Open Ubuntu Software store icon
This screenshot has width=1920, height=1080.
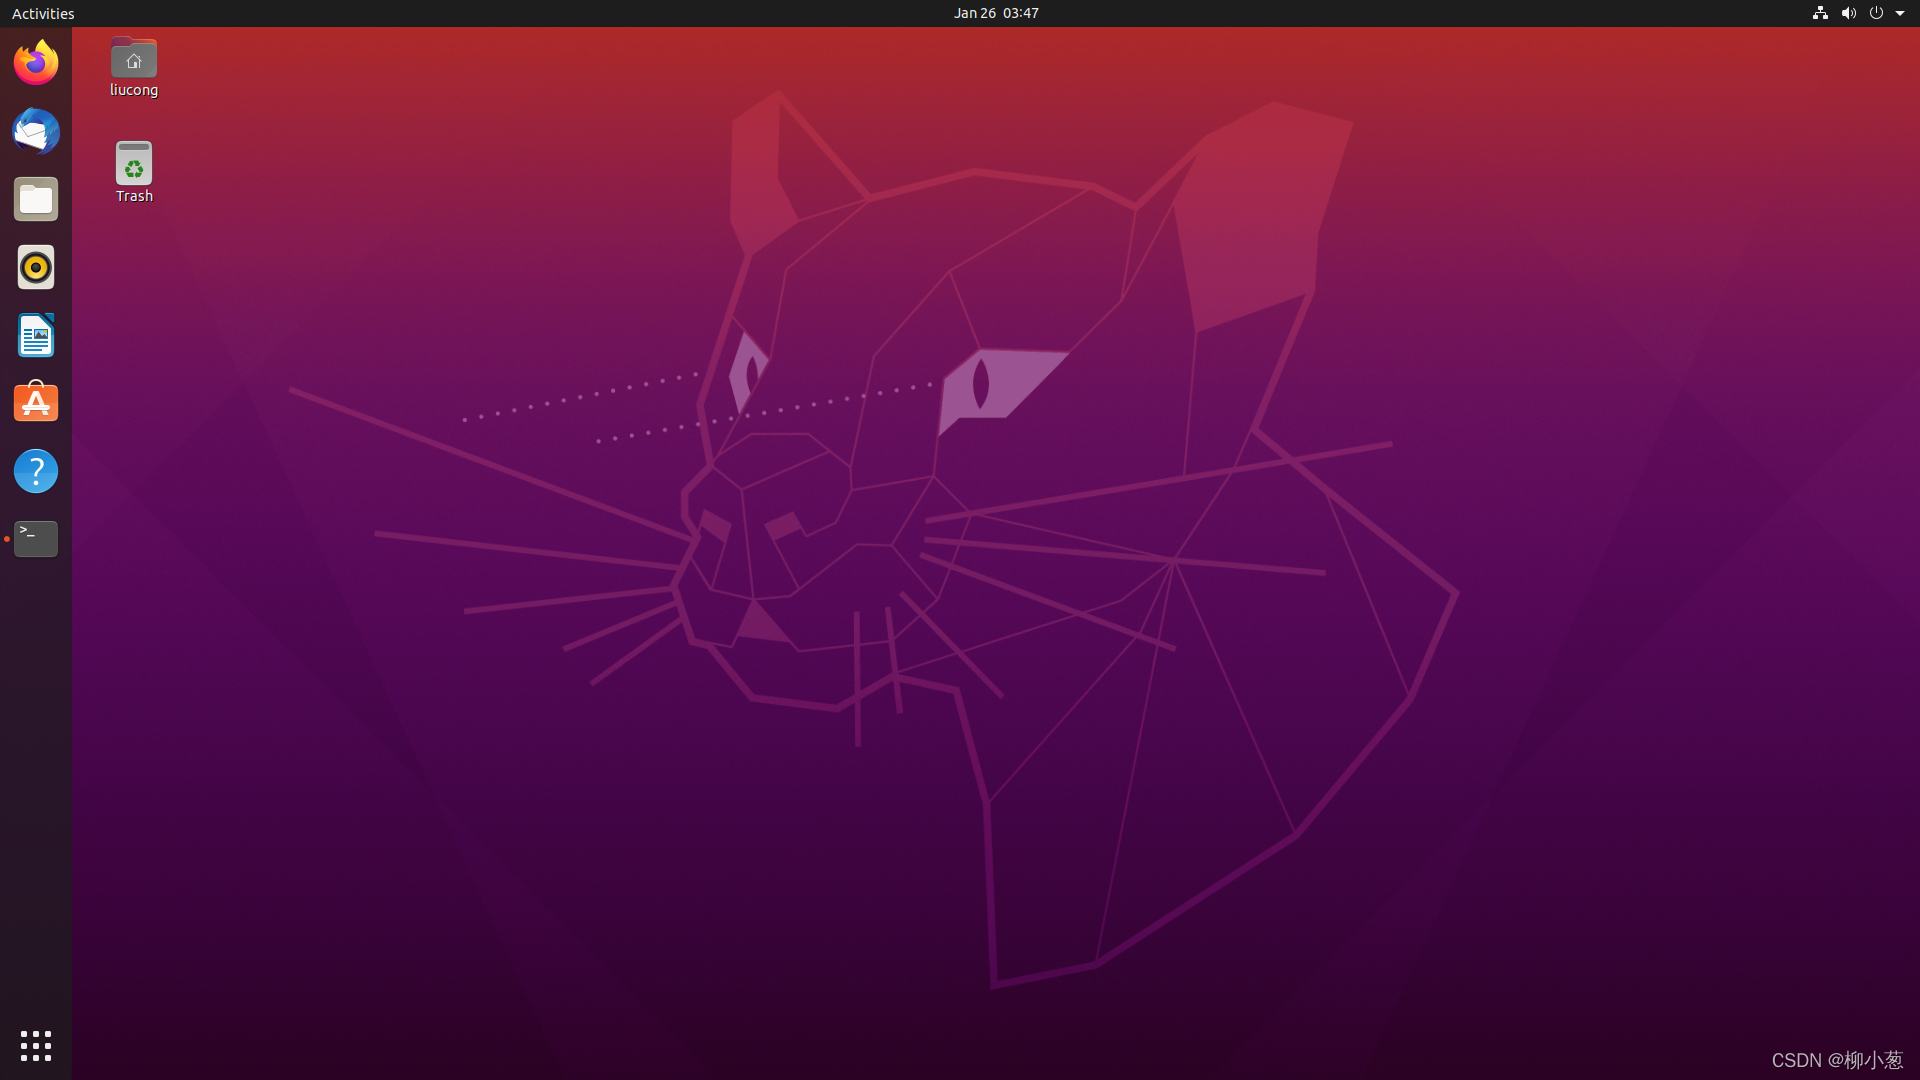coord(36,403)
